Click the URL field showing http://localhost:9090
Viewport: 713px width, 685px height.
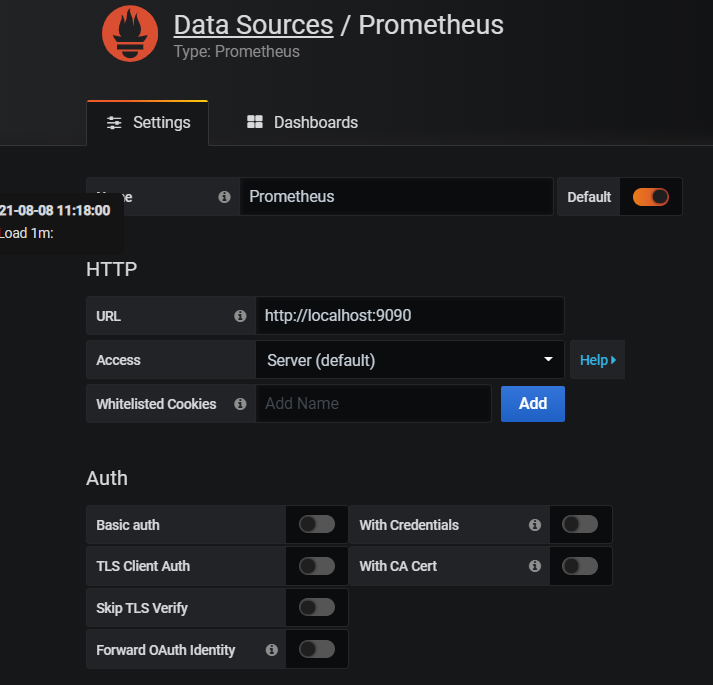click(x=410, y=316)
